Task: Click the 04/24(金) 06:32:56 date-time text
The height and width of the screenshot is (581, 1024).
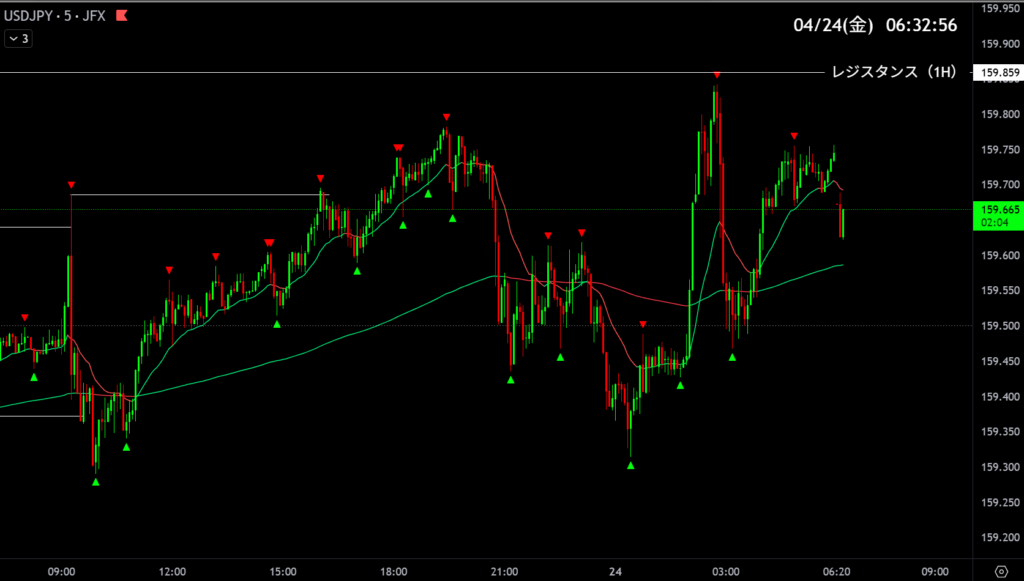Action: coord(873,25)
